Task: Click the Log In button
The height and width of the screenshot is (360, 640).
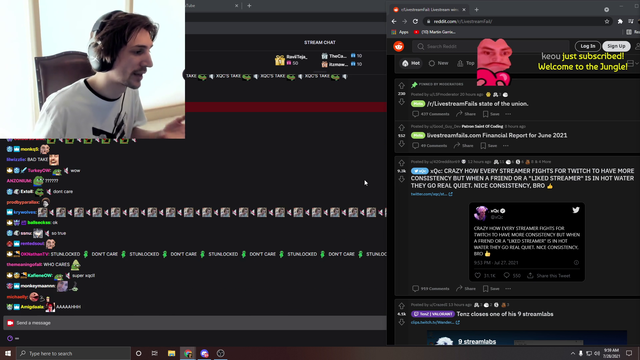Action: tap(588, 46)
